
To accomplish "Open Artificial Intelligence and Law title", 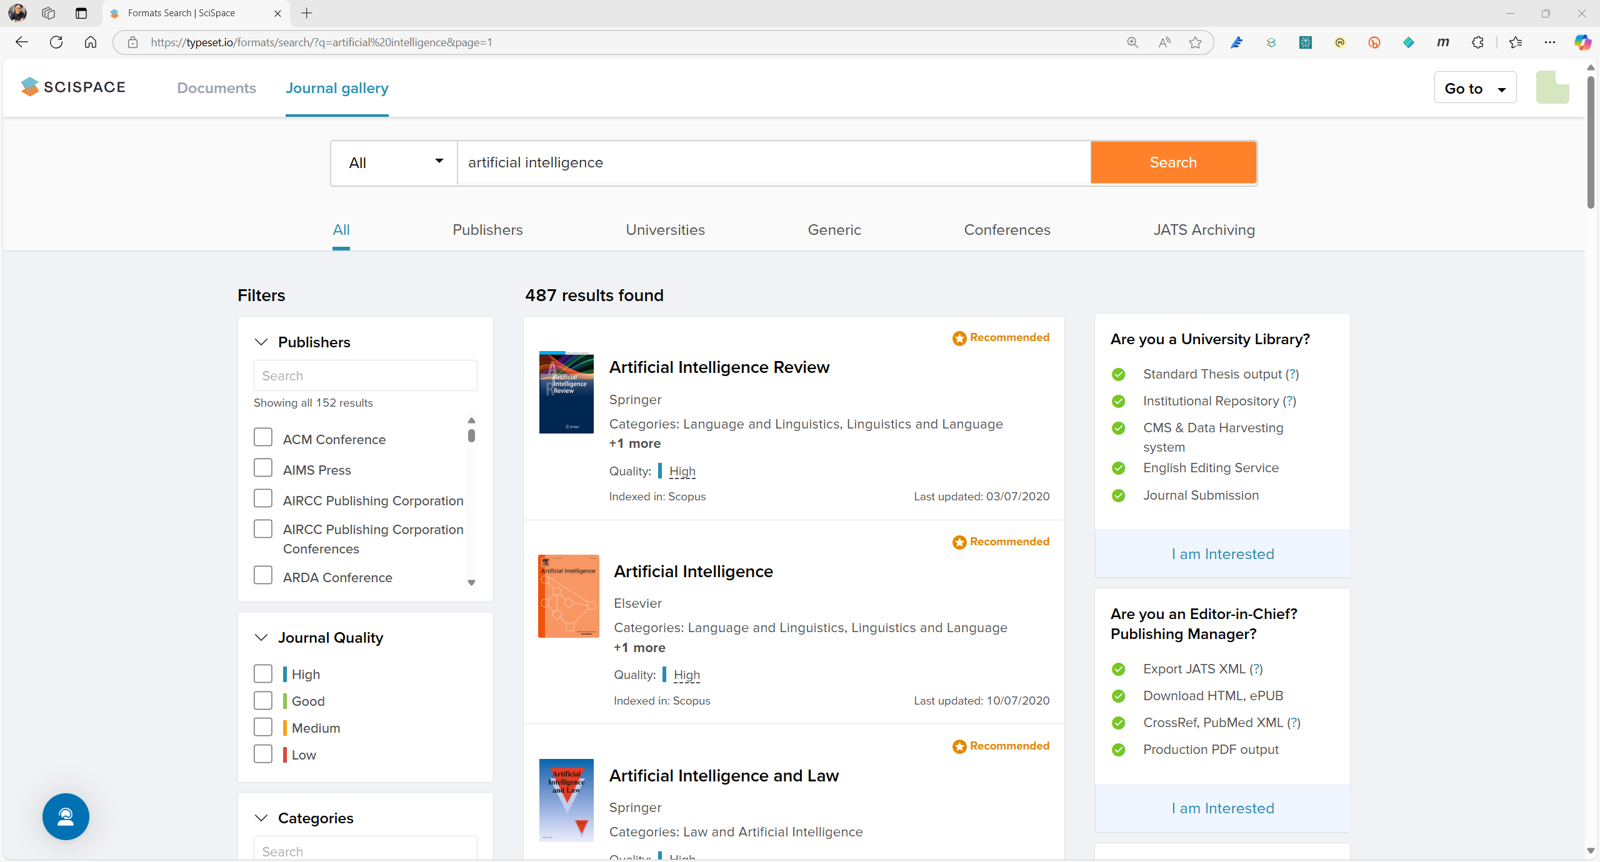I will pyautogui.click(x=724, y=775).
